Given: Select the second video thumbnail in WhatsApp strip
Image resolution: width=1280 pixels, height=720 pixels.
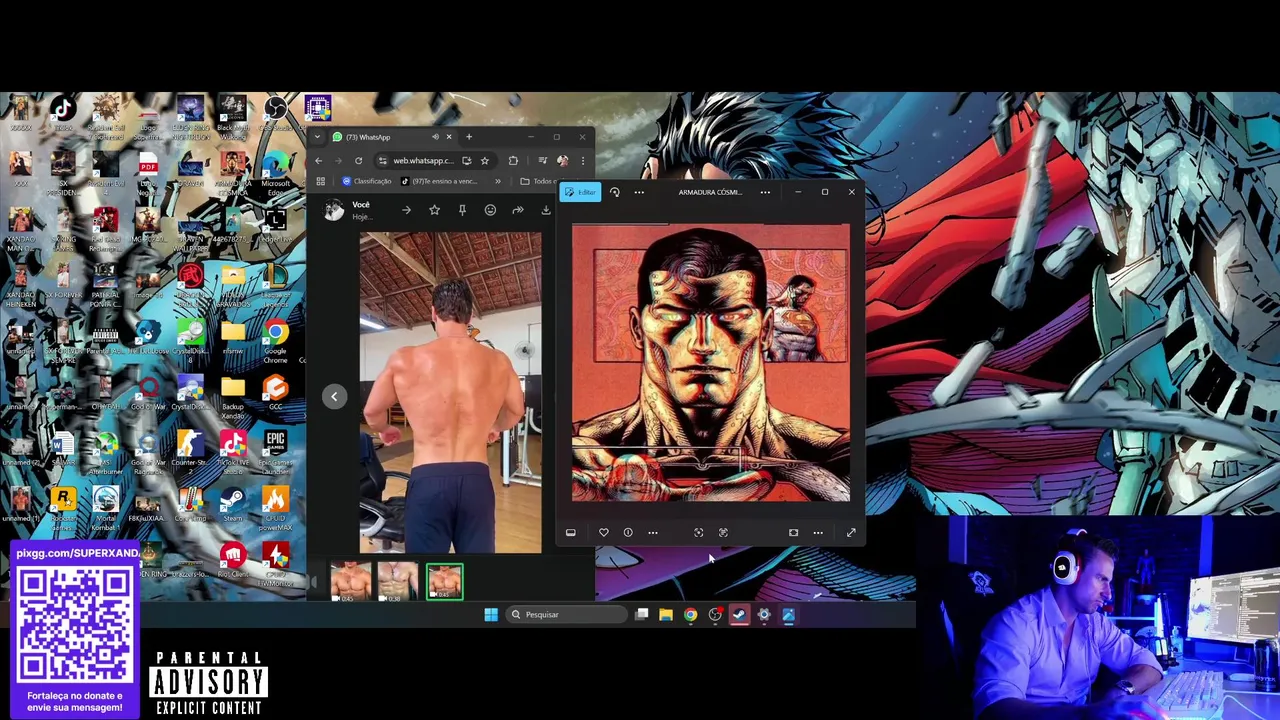Looking at the screenshot, I should point(397,581).
